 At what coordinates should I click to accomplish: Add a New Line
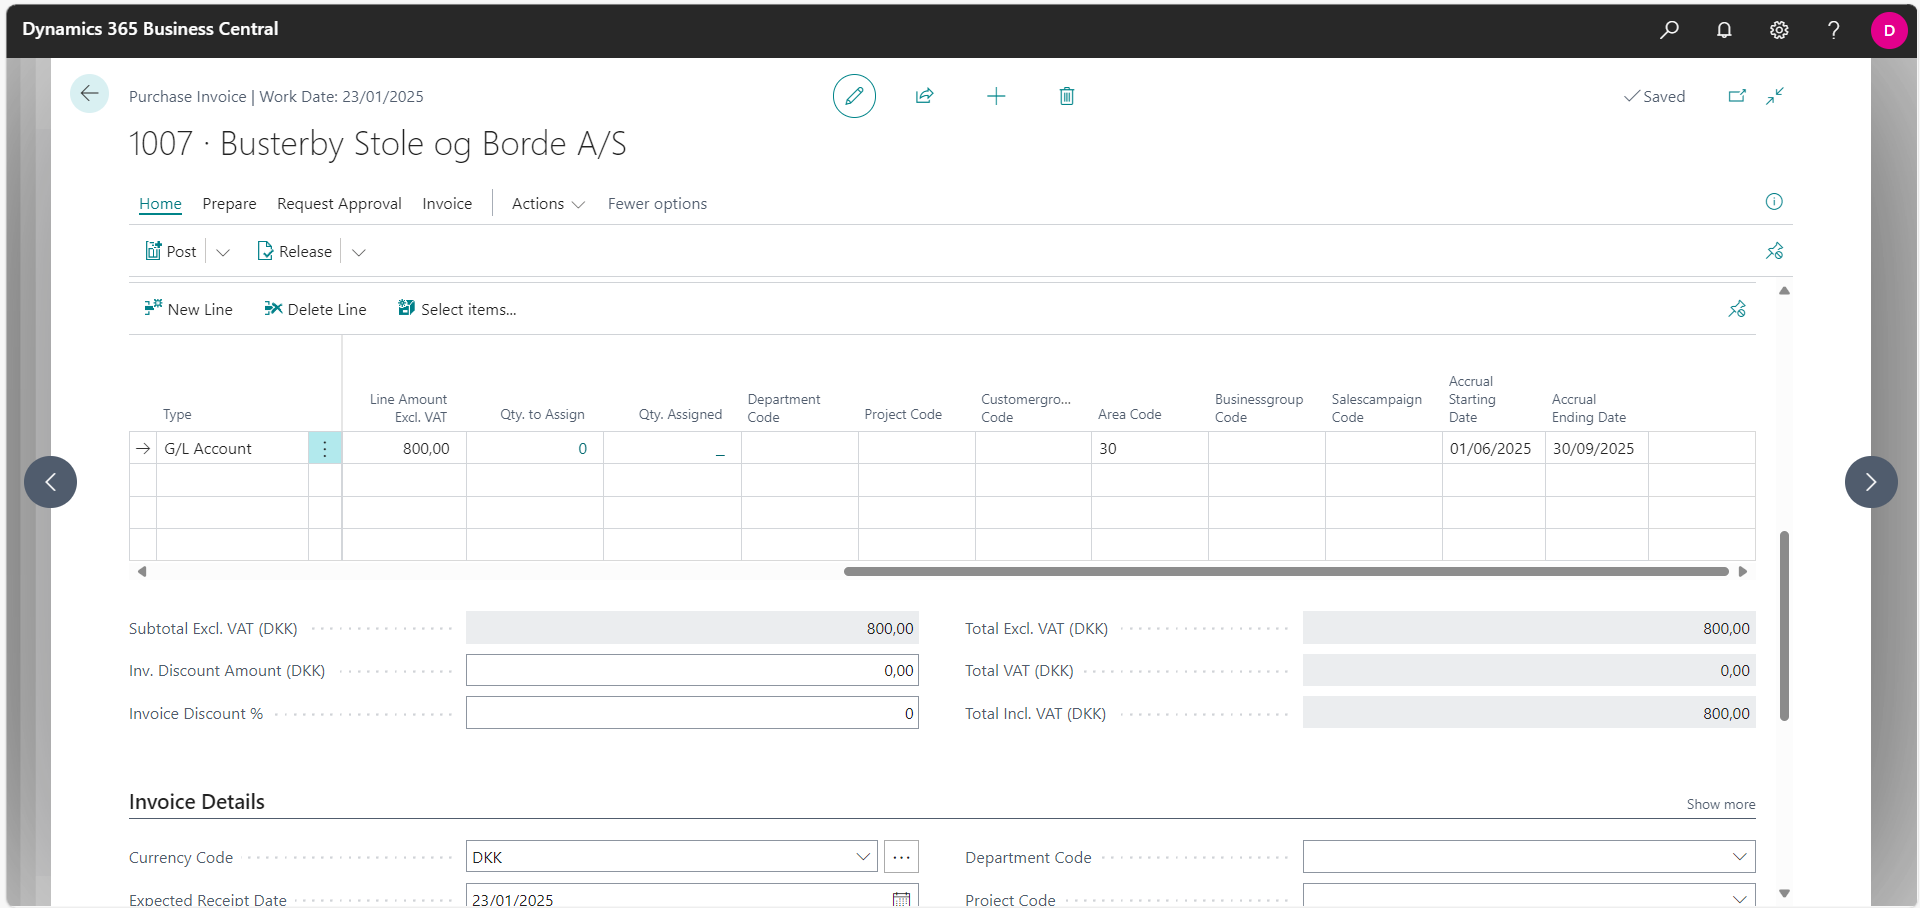(188, 309)
